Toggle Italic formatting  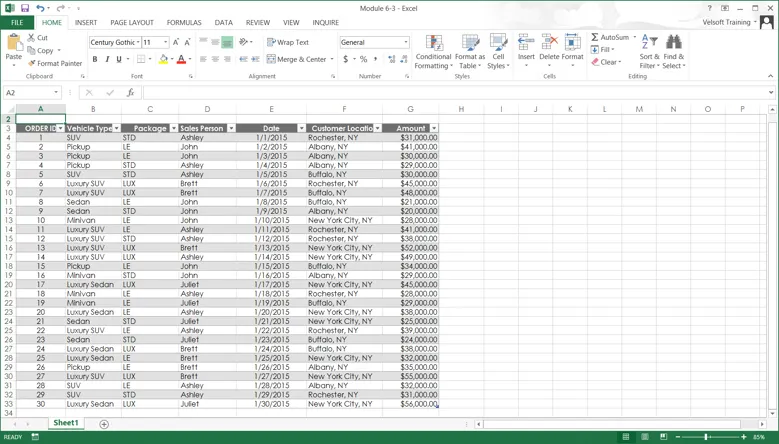(107, 59)
